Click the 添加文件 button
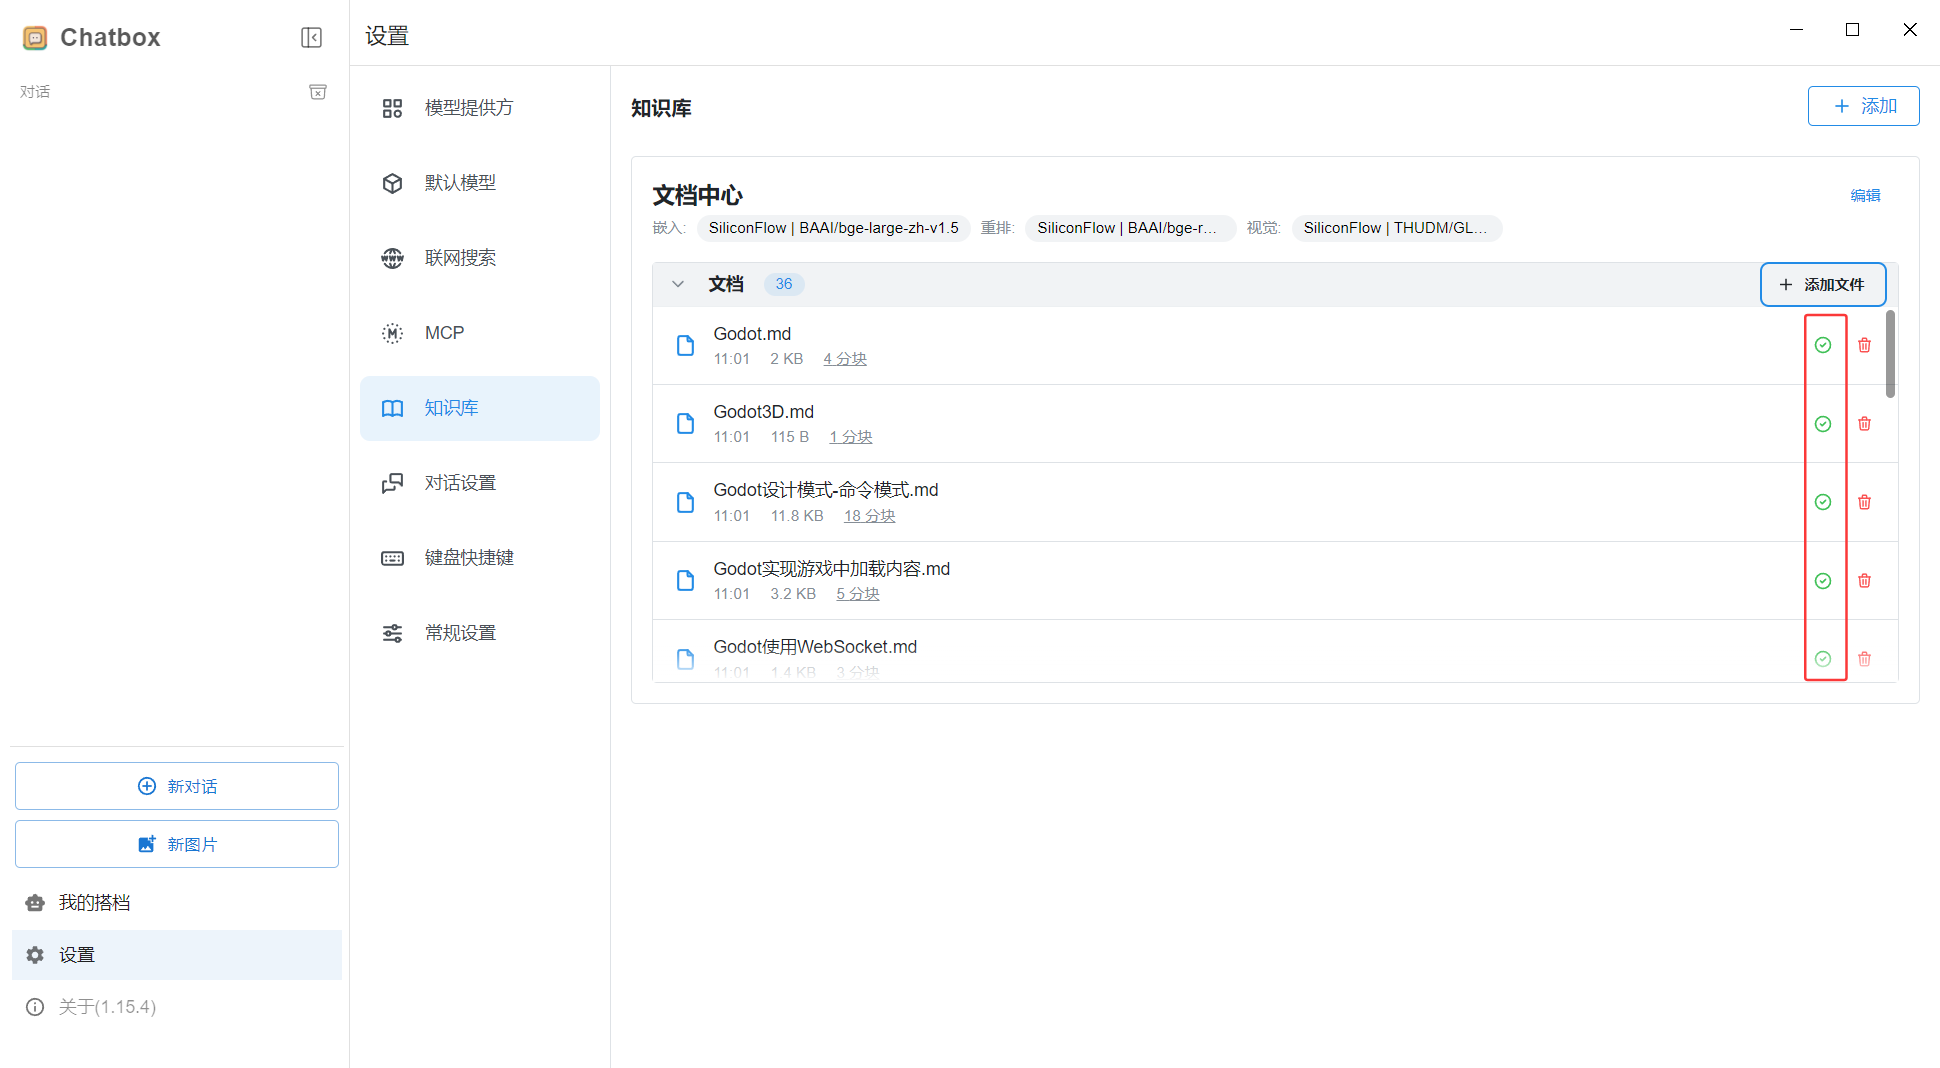Screen dimensions: 1940x1068 point(1822,285)
